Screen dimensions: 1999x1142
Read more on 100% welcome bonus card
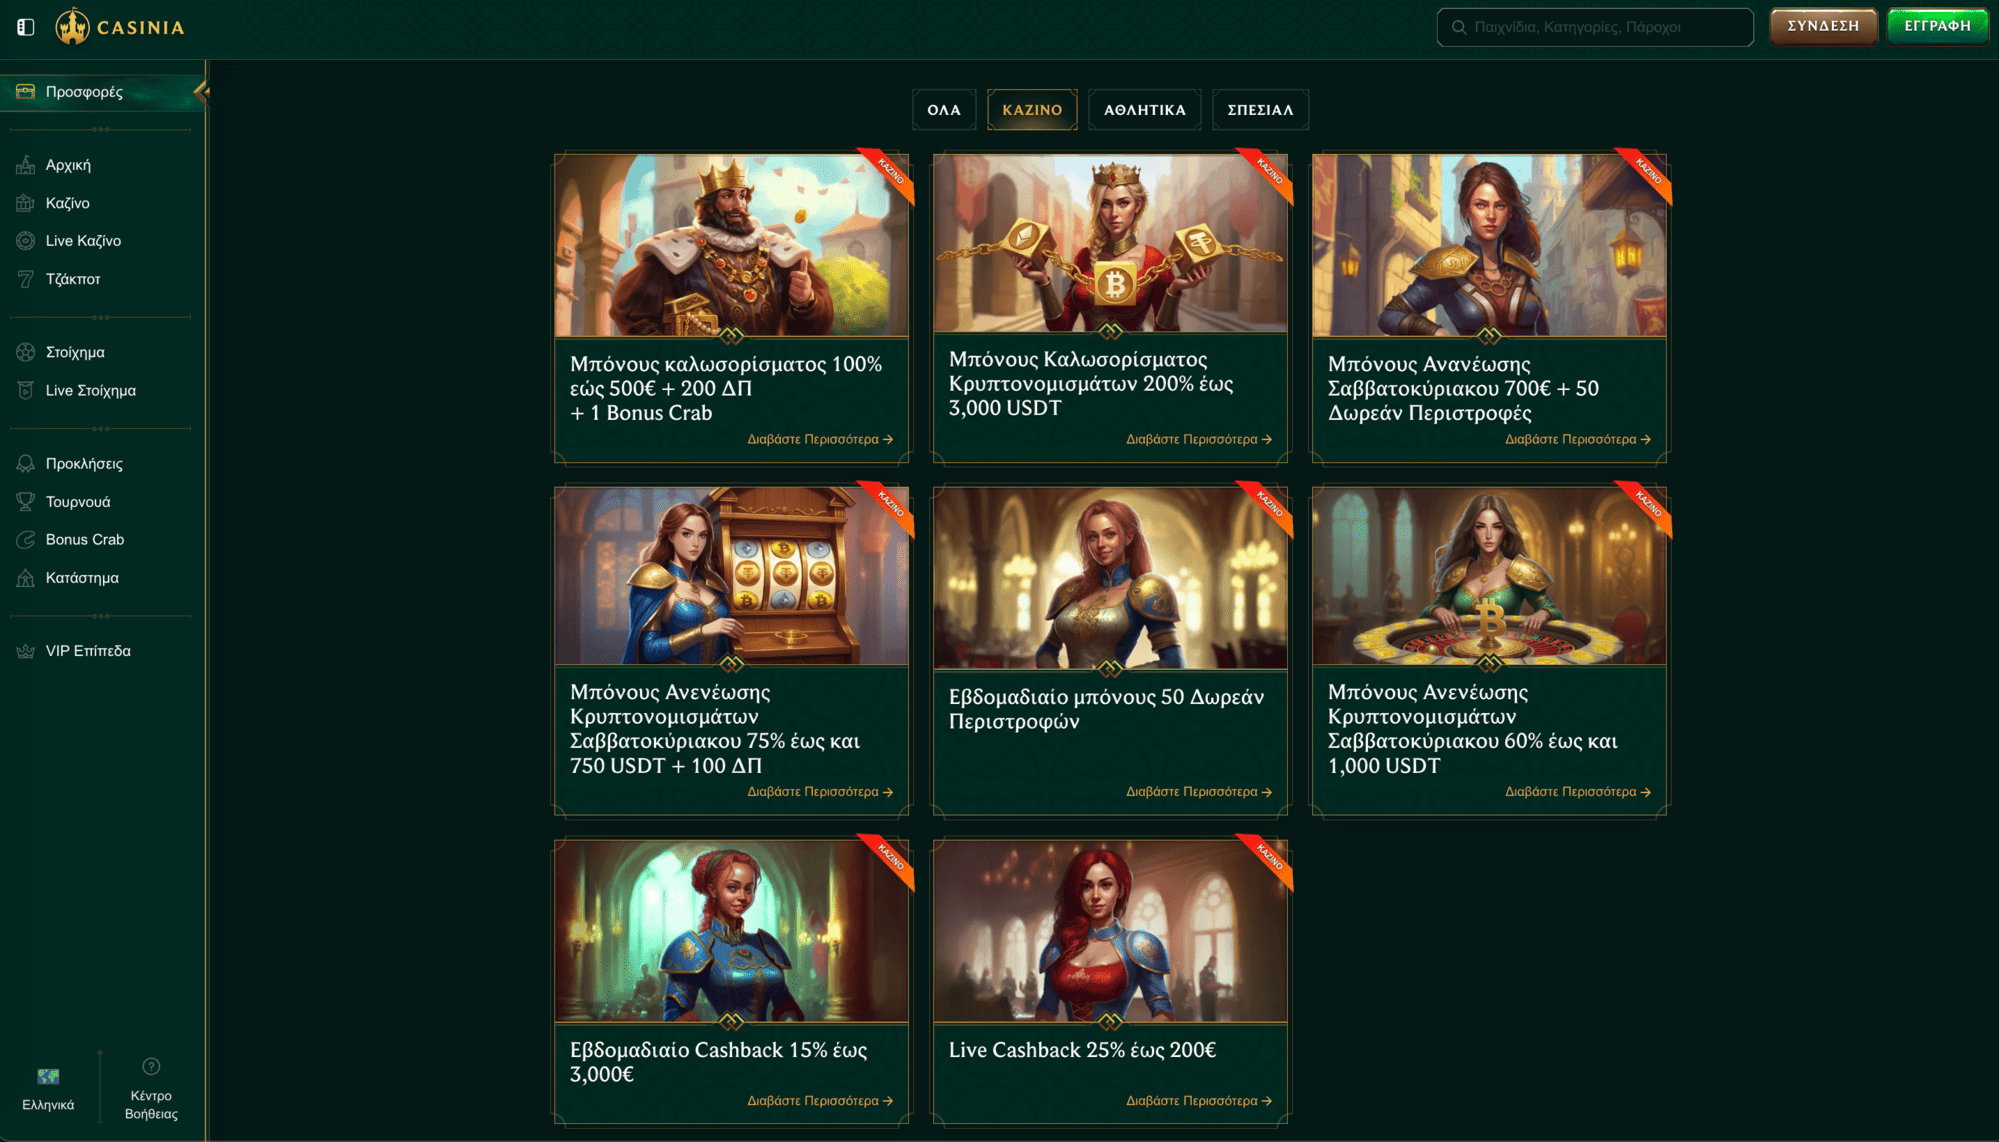coord(820,439)
